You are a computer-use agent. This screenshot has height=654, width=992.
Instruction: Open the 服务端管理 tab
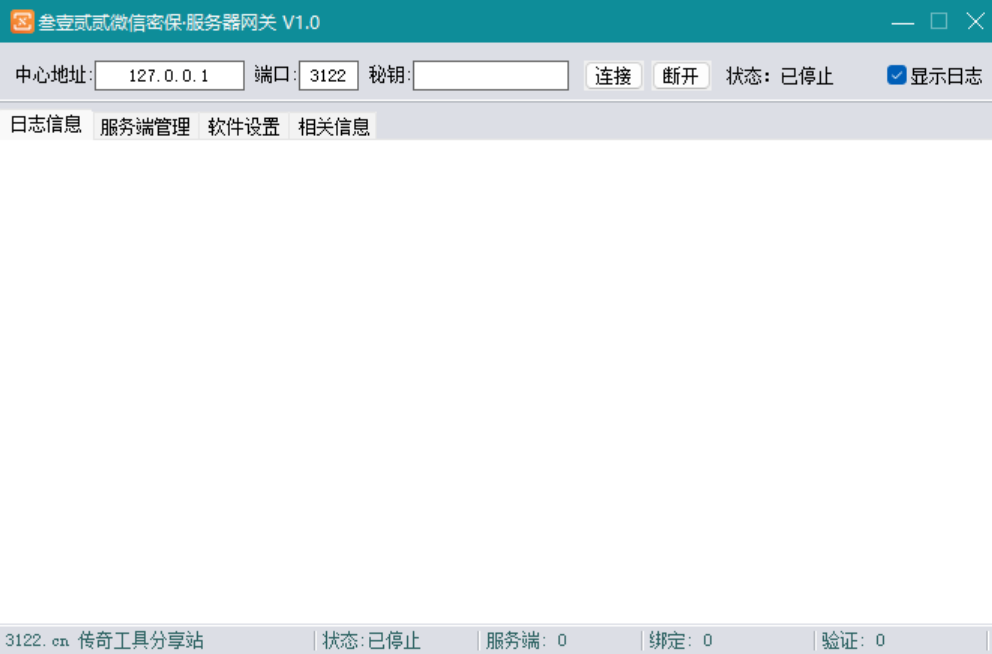[x=146, y=126]
